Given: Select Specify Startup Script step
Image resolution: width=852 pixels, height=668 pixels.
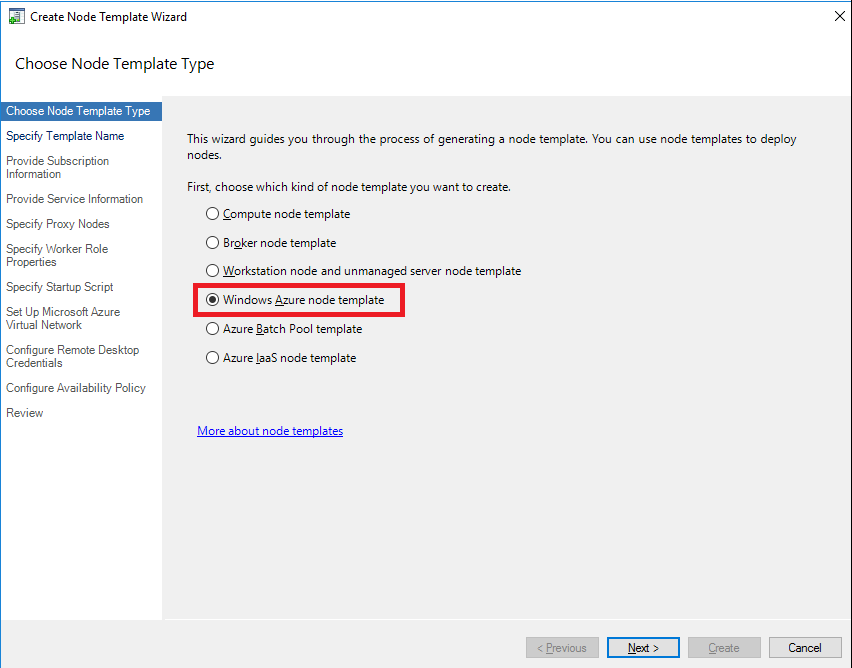Looking at the screenshot, I should pyautogui.click(x=60, y=287).
